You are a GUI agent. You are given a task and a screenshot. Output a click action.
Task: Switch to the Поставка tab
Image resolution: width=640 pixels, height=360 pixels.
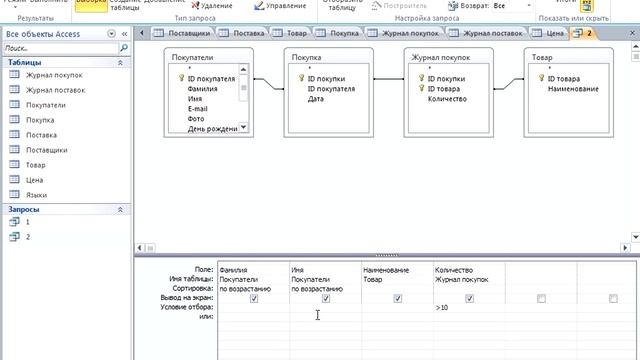pos(242,33)
